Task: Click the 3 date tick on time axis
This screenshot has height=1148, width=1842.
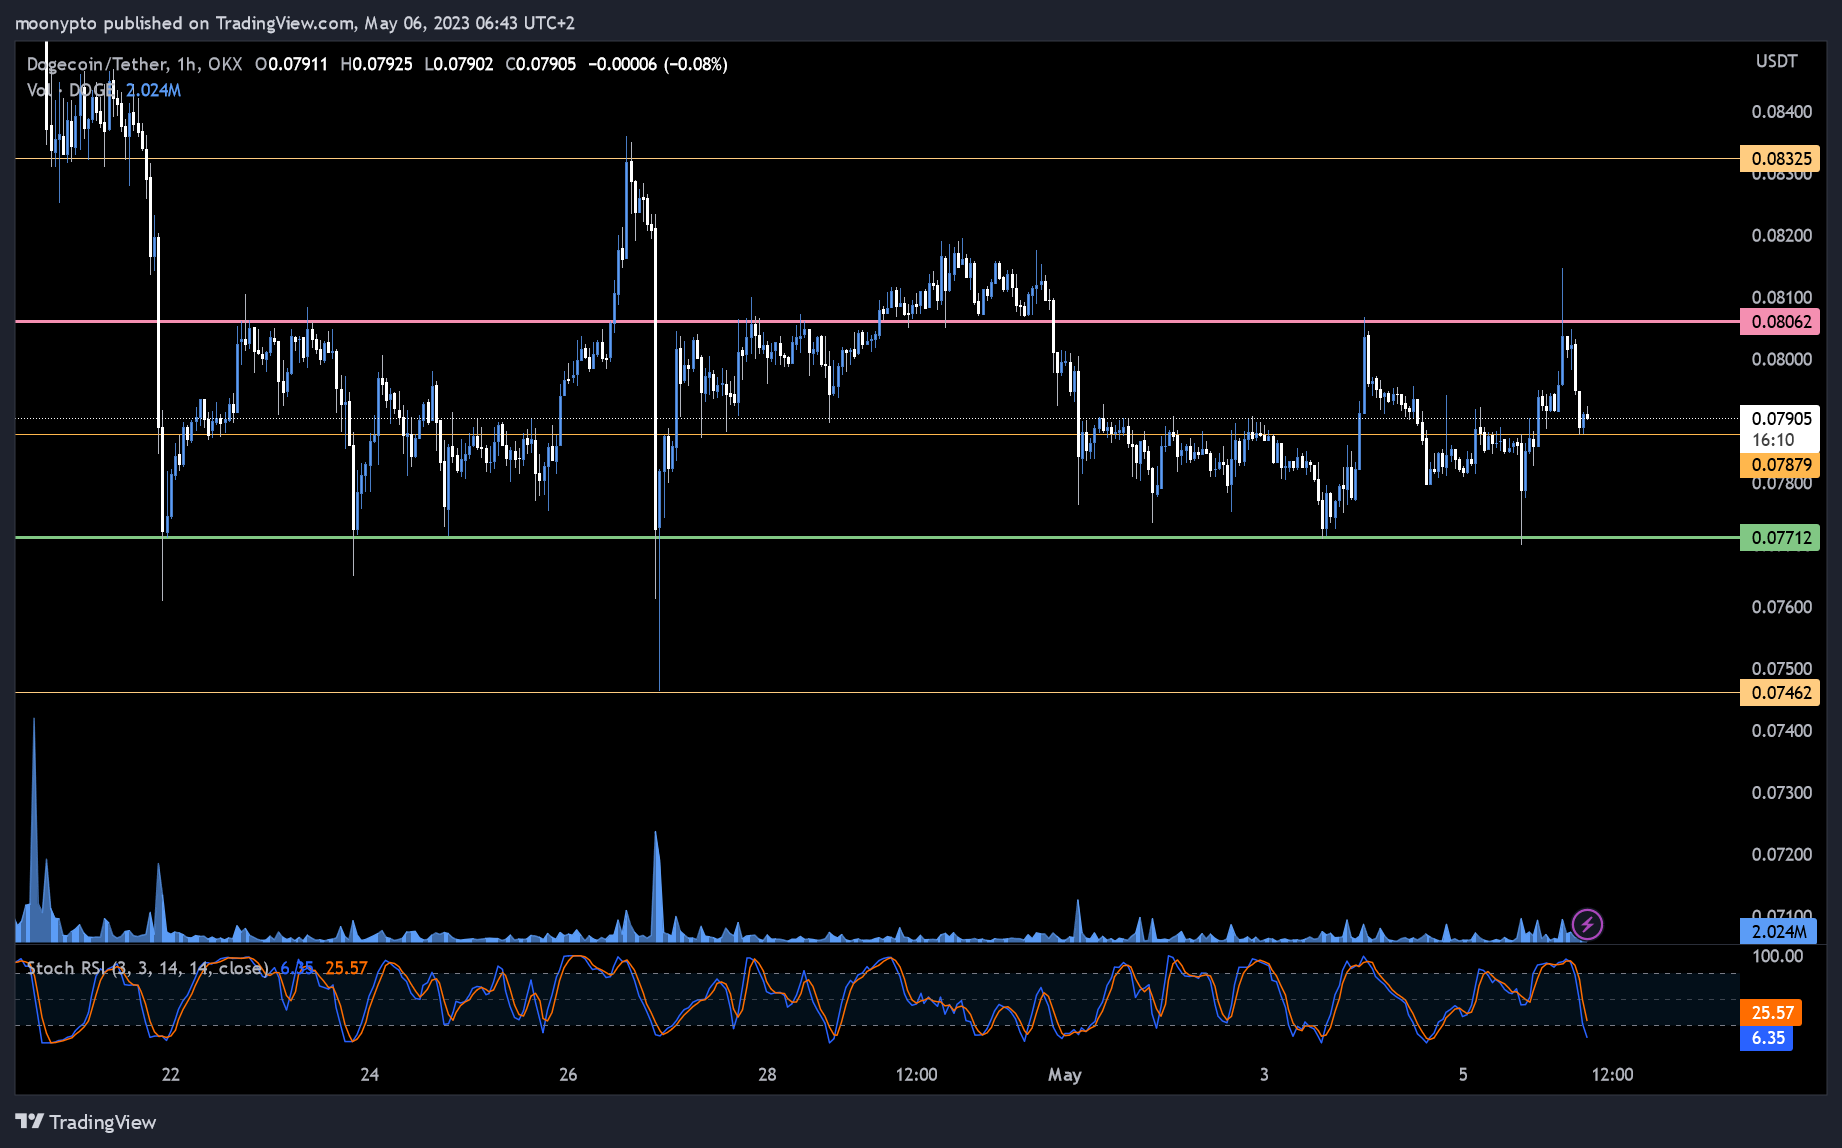Action: point(1264,1074)
